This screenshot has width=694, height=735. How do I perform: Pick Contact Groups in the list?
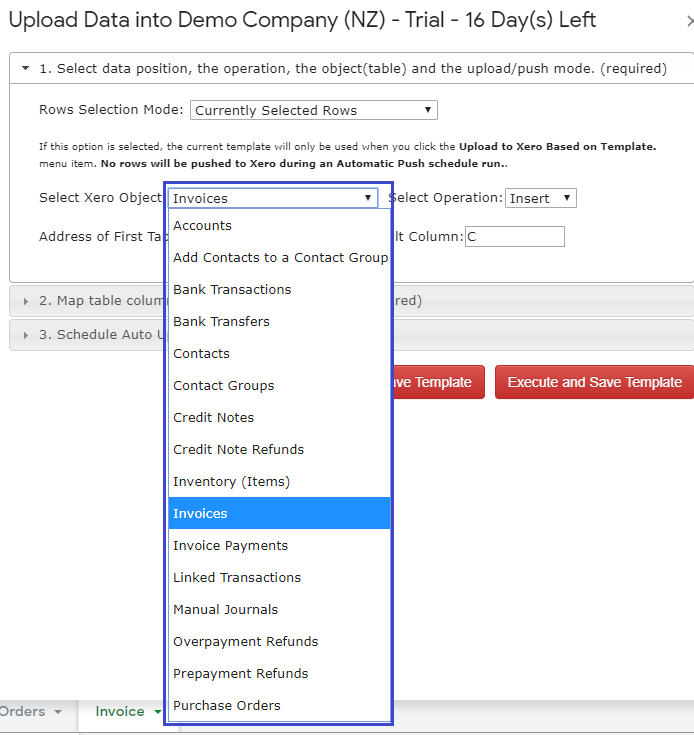pos(279,385)
